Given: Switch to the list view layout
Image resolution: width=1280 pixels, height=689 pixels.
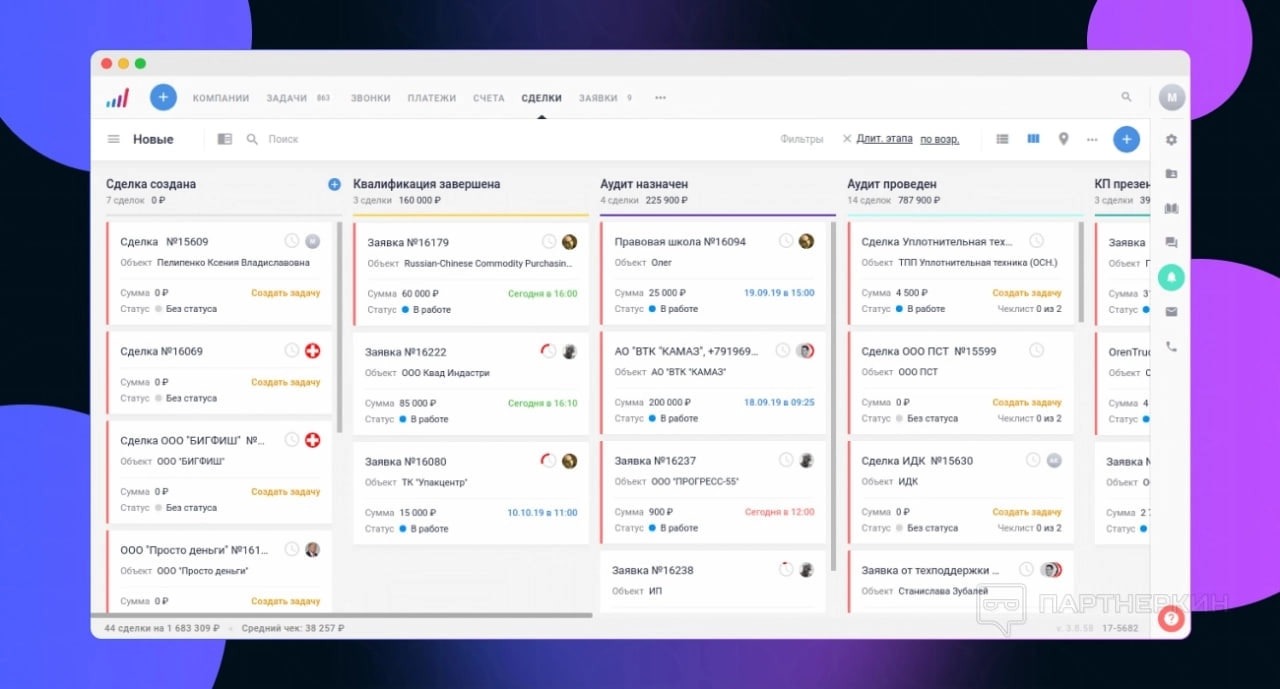Looking at the screenshot, I should [x=1002, y=139].
